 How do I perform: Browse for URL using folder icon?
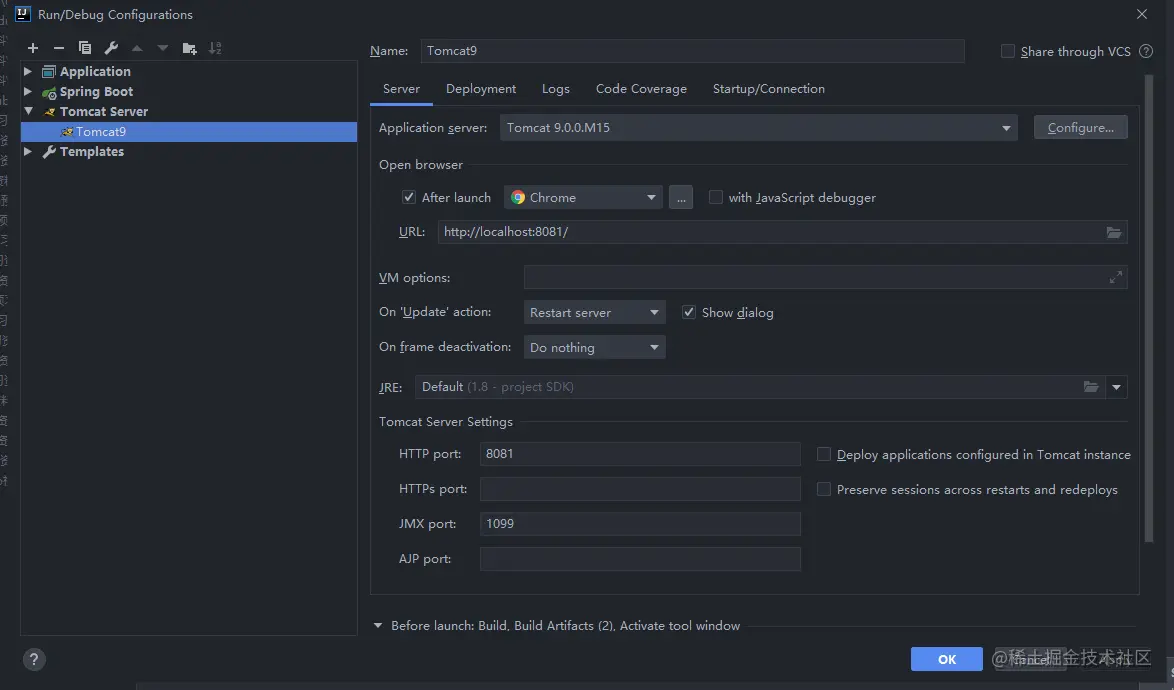tap(1113, 232)
